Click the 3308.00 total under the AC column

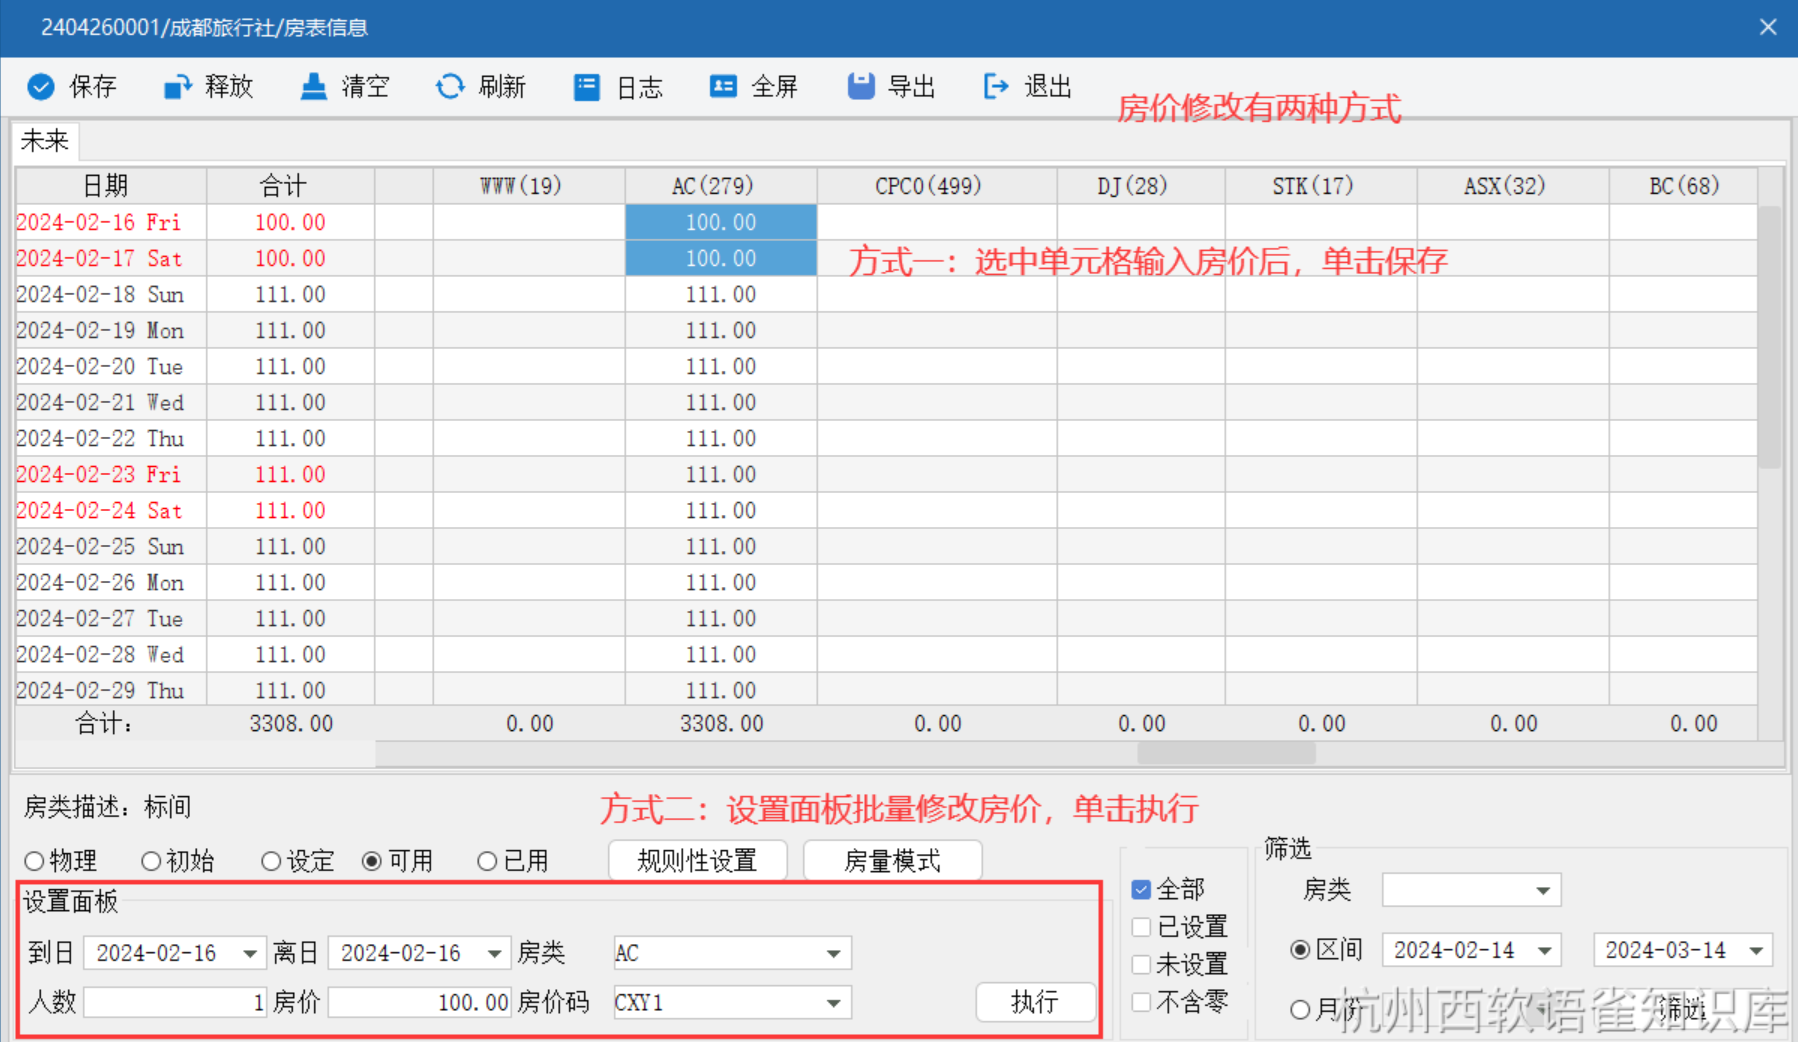pos(721,724)
